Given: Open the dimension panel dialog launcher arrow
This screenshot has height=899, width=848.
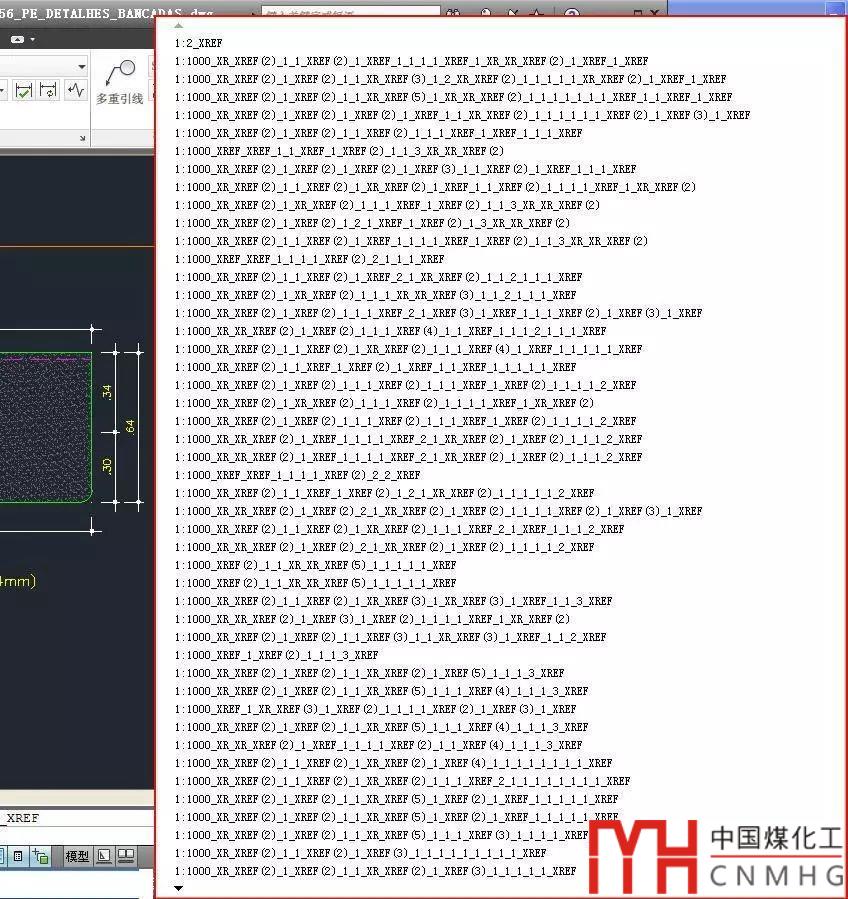Looking at the screenshot, I should pos(83,138).
